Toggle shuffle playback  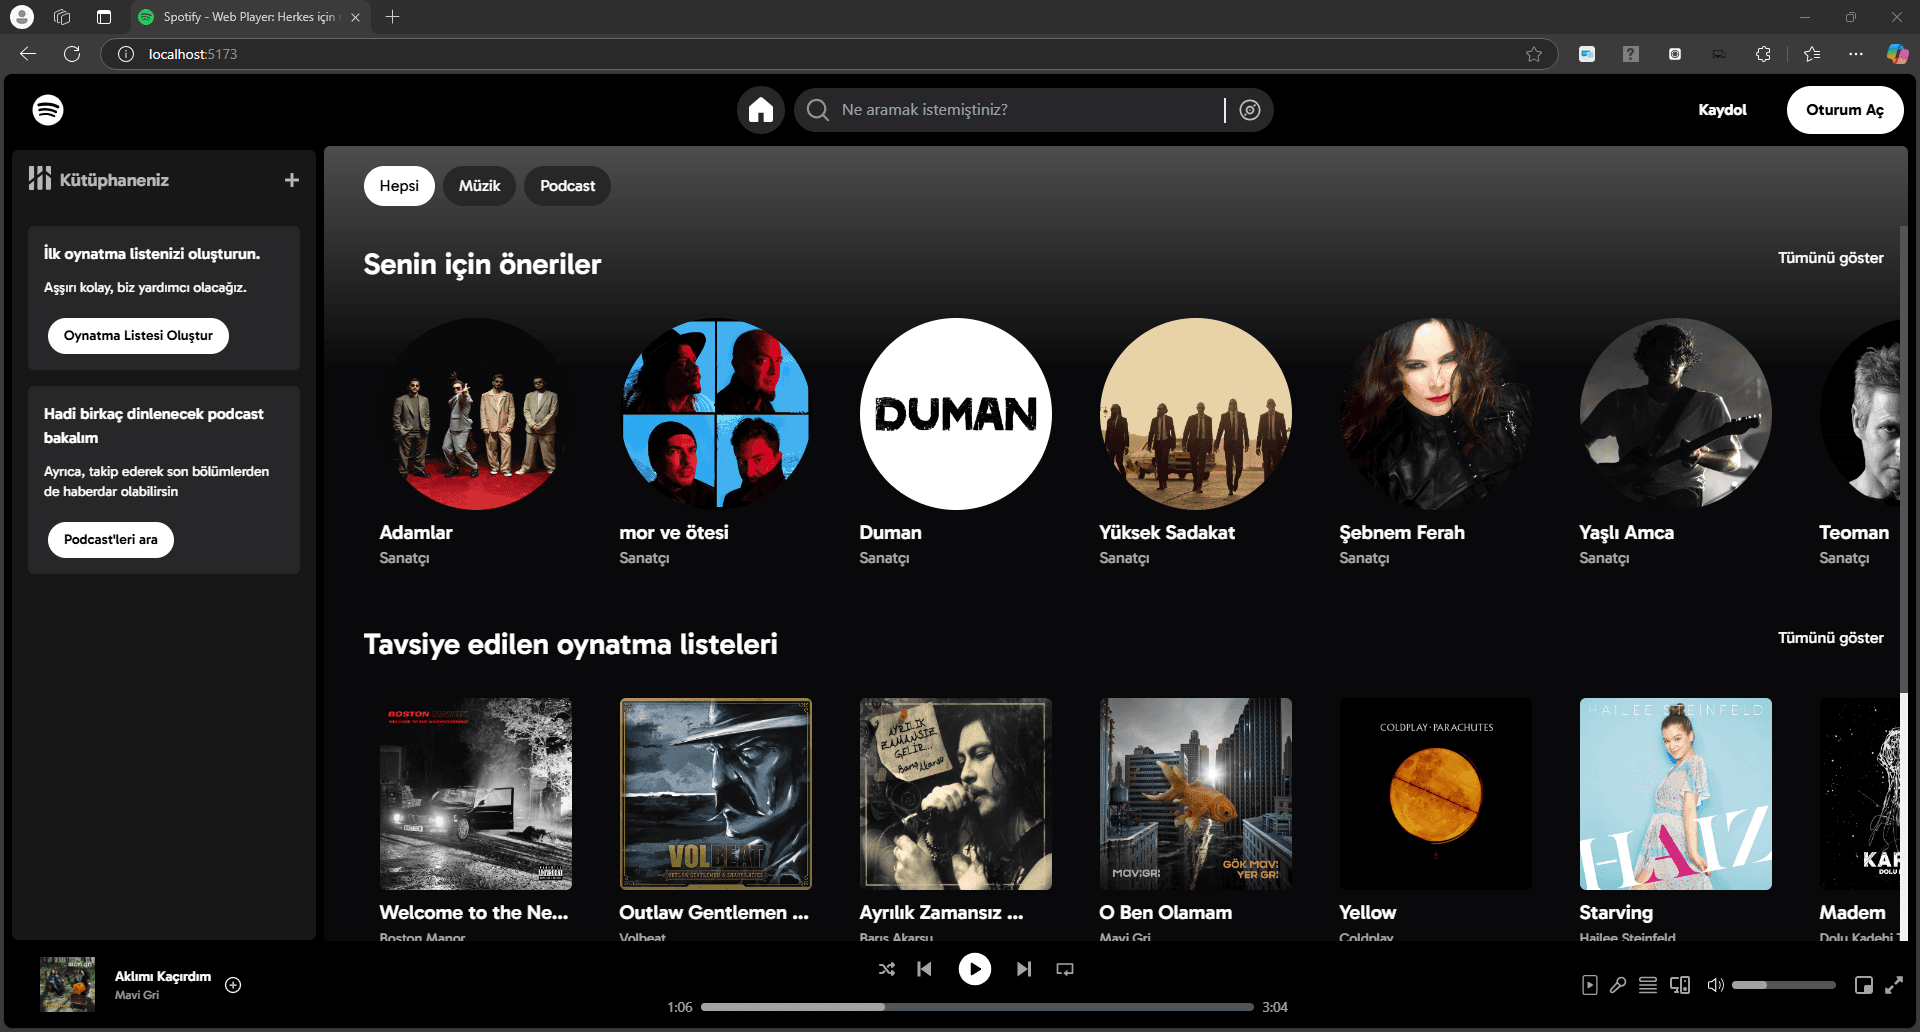tap(887, 969)
